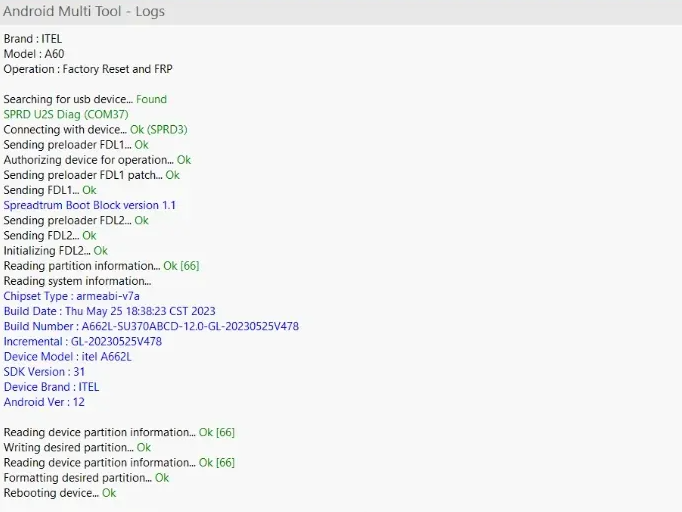The width and height of the screenshot is (682, 512).
Task: Click 'Sending preloader FDL1... Ok' line
Action: pyautogui.click(x=76, y=145)
